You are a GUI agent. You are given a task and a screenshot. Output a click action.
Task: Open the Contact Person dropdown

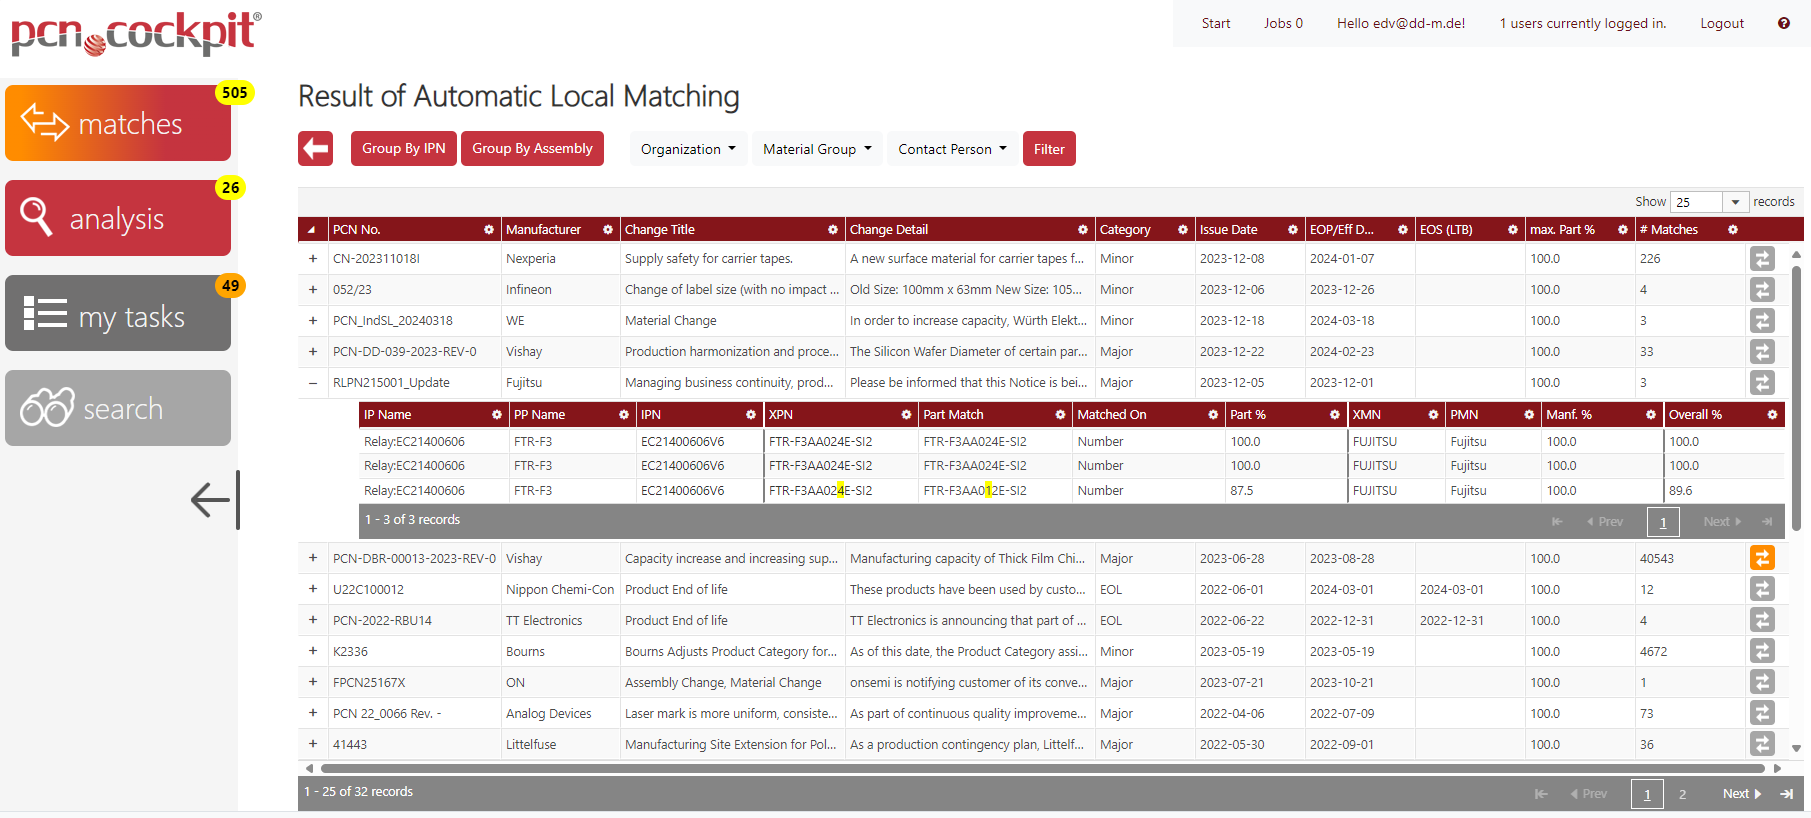tap(952, 149)
